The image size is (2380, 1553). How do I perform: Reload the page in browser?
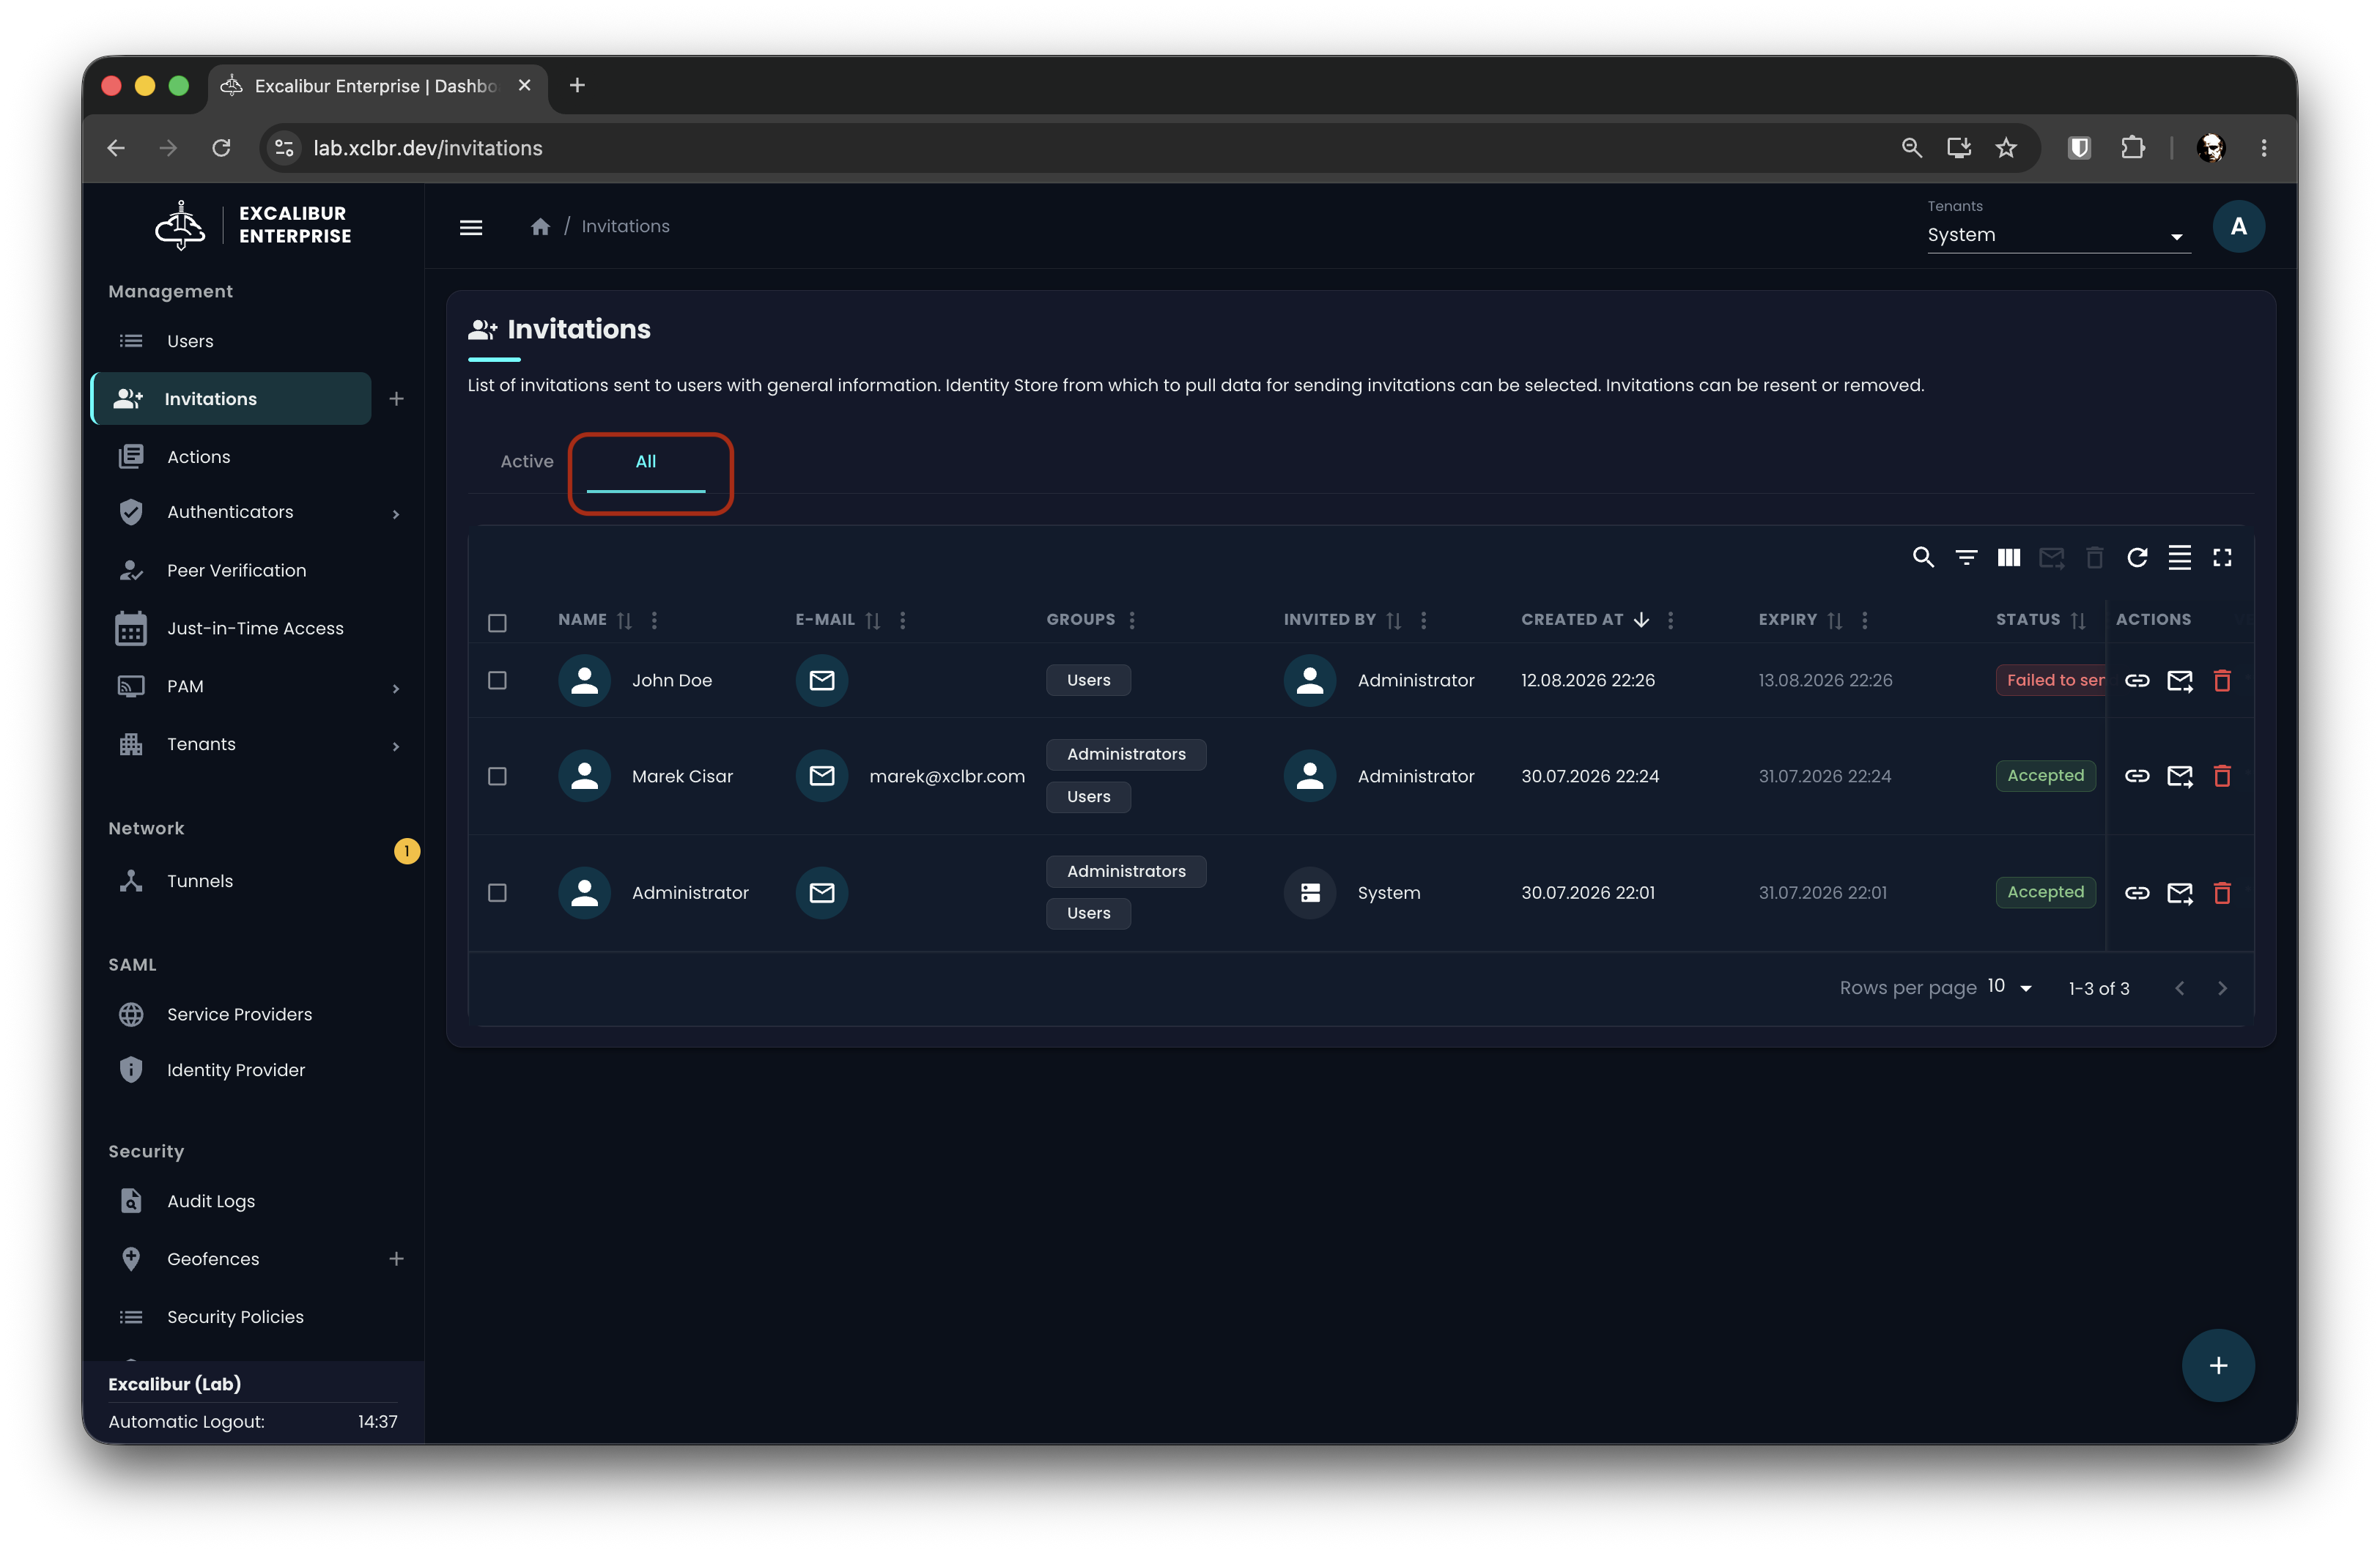[221, 148]
